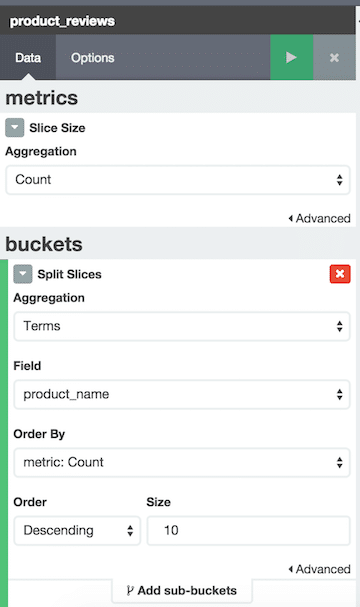The height and width of the screenshot is (607, 360).
Task: Remove the Split Slices bucket via red X
Action: [340, 274]
